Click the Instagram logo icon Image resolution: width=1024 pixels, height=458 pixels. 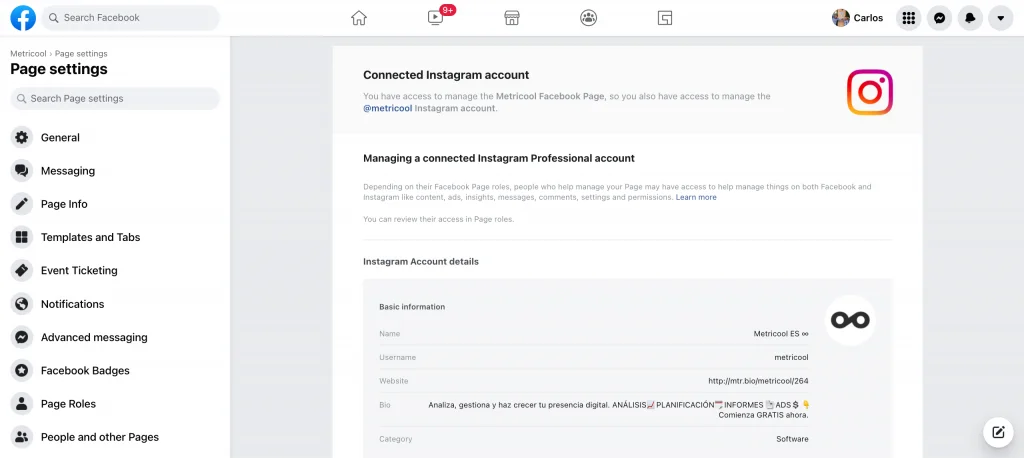(870, 92)
